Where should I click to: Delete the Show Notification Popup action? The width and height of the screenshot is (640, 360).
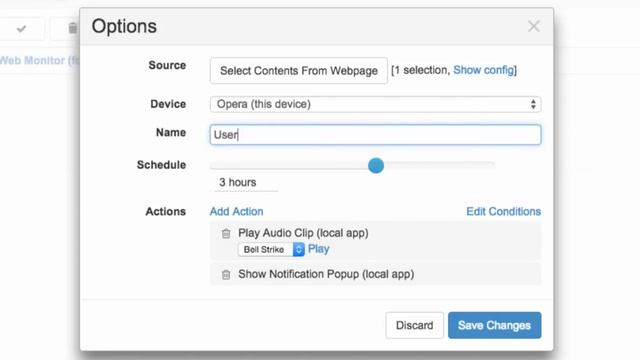pyautogui.click(x=226, y=275)
